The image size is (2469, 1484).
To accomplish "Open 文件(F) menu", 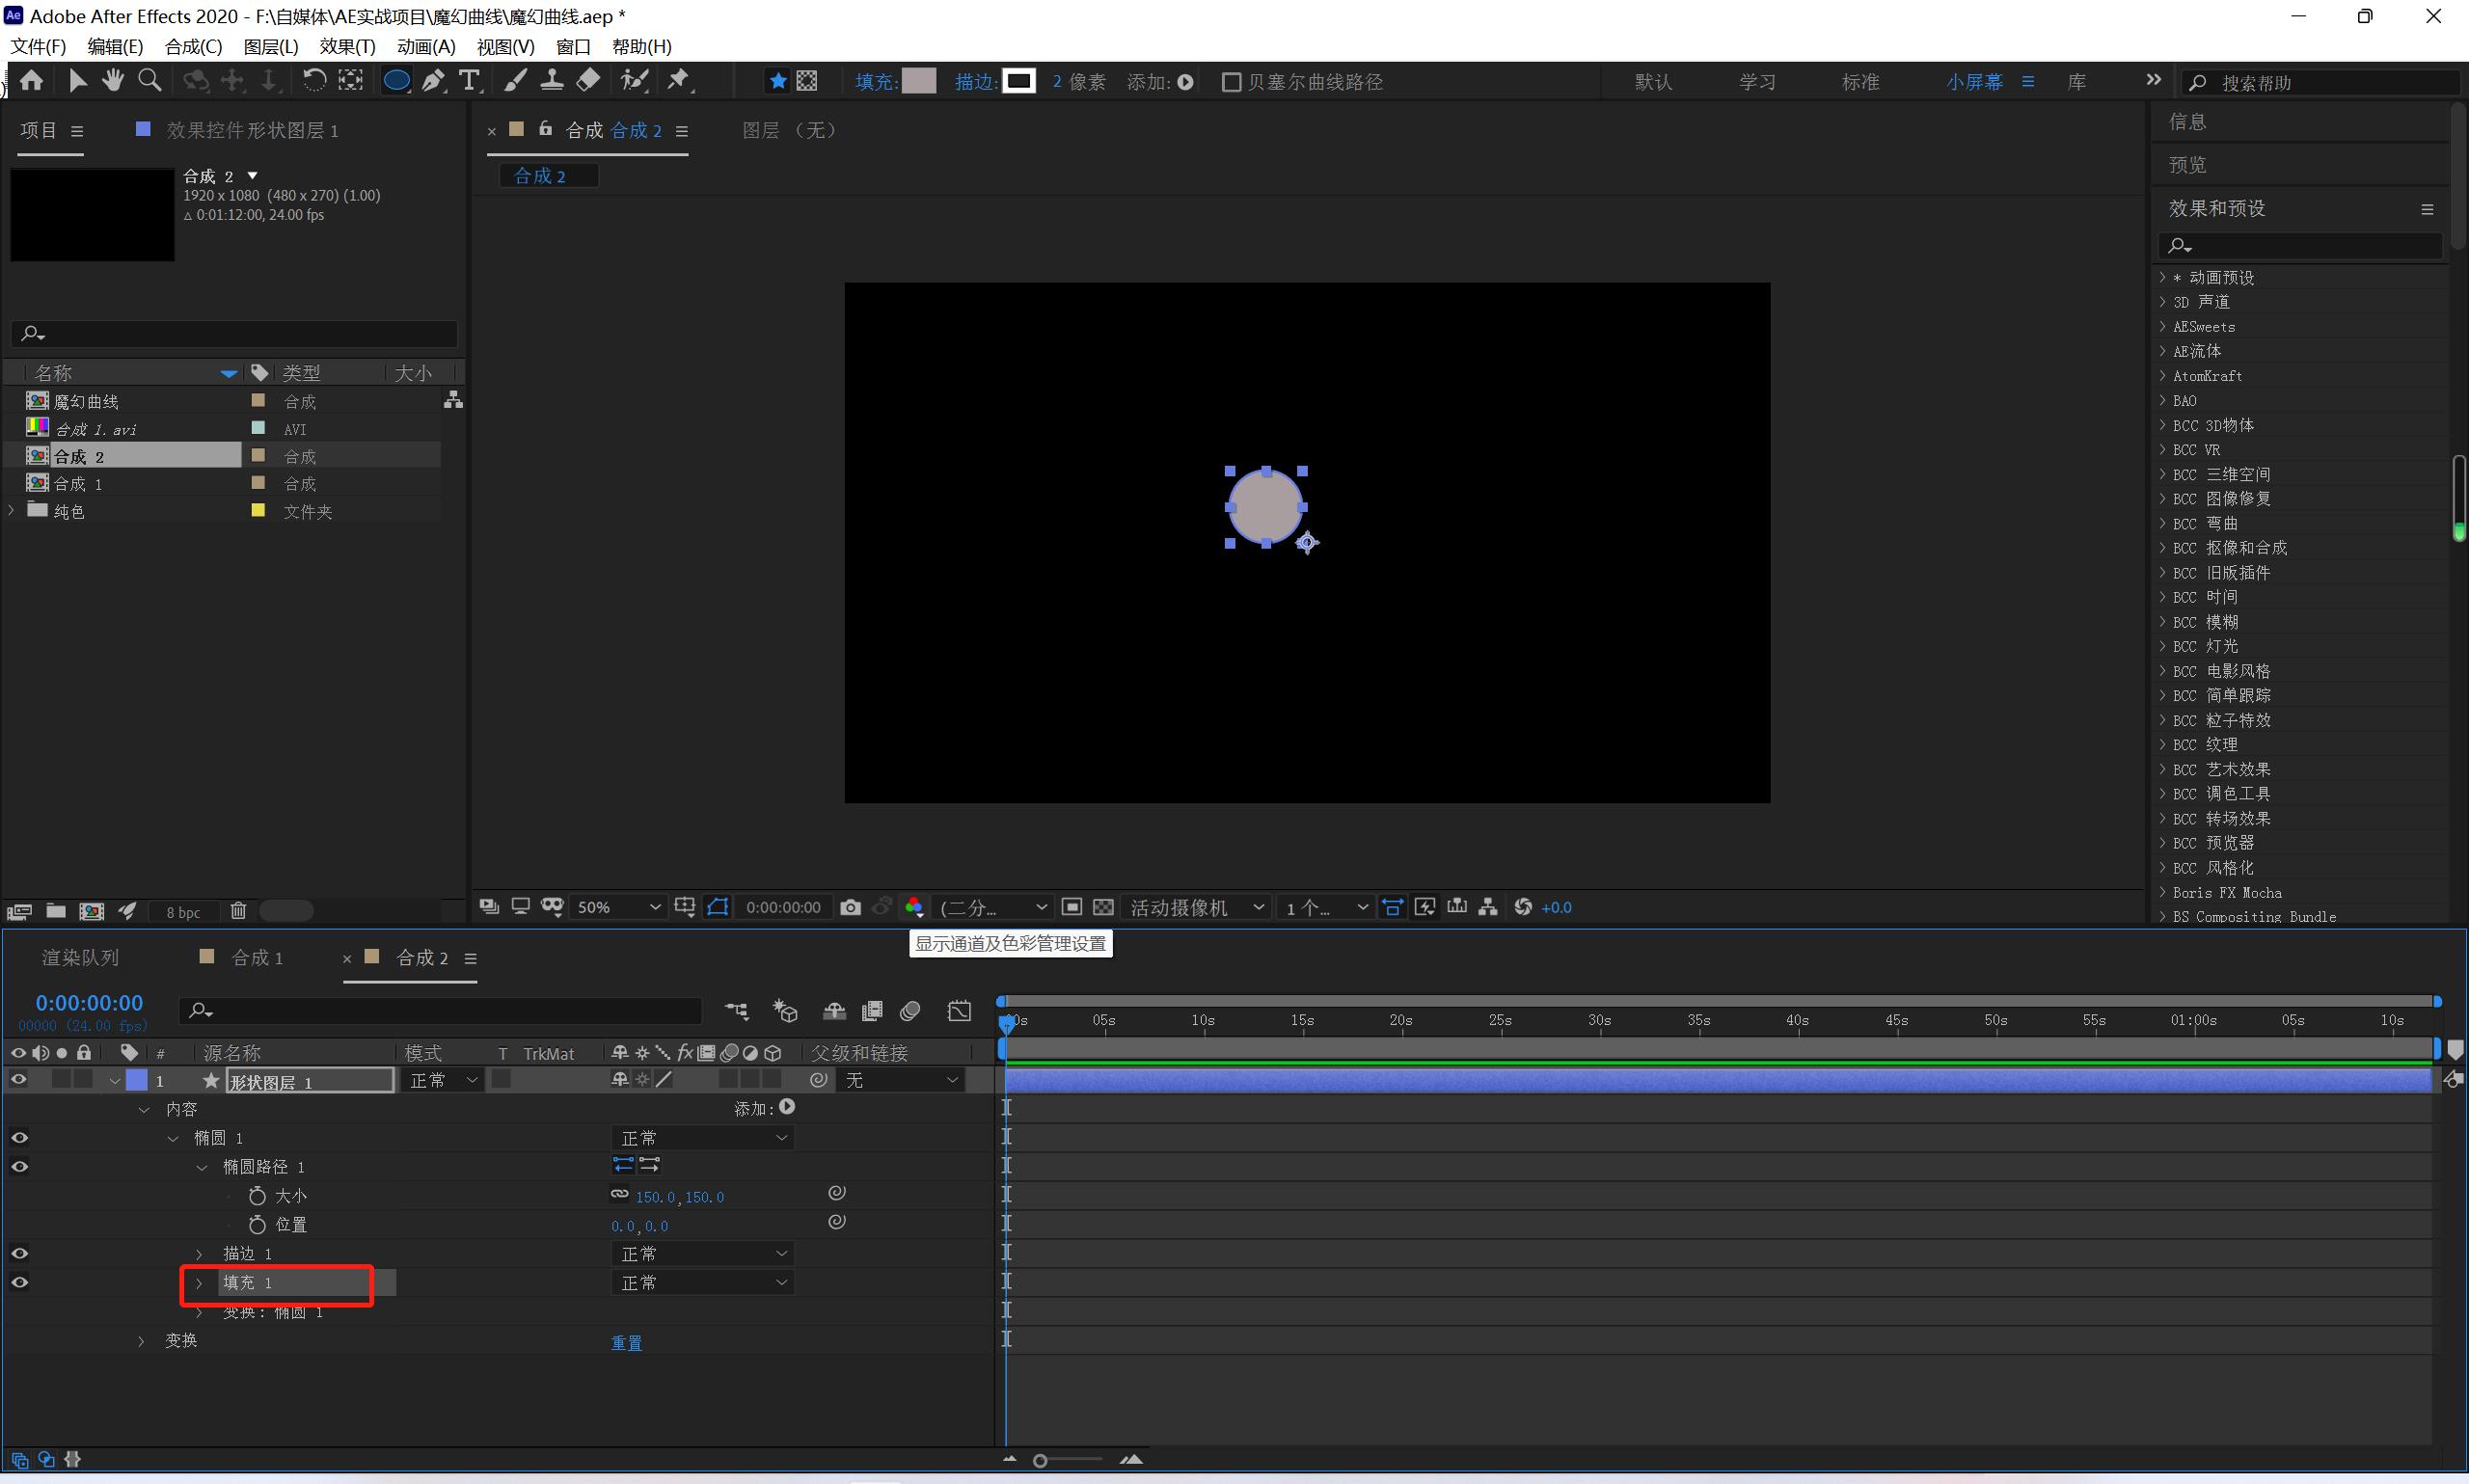I will [x=38, y=47].
